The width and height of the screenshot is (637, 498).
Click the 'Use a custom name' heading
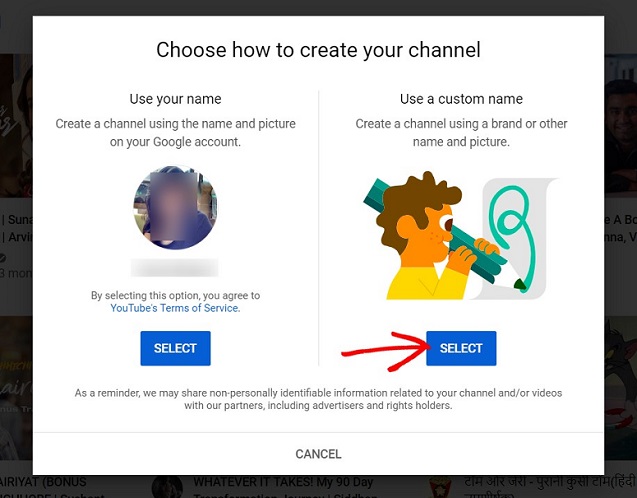[461, 99]
